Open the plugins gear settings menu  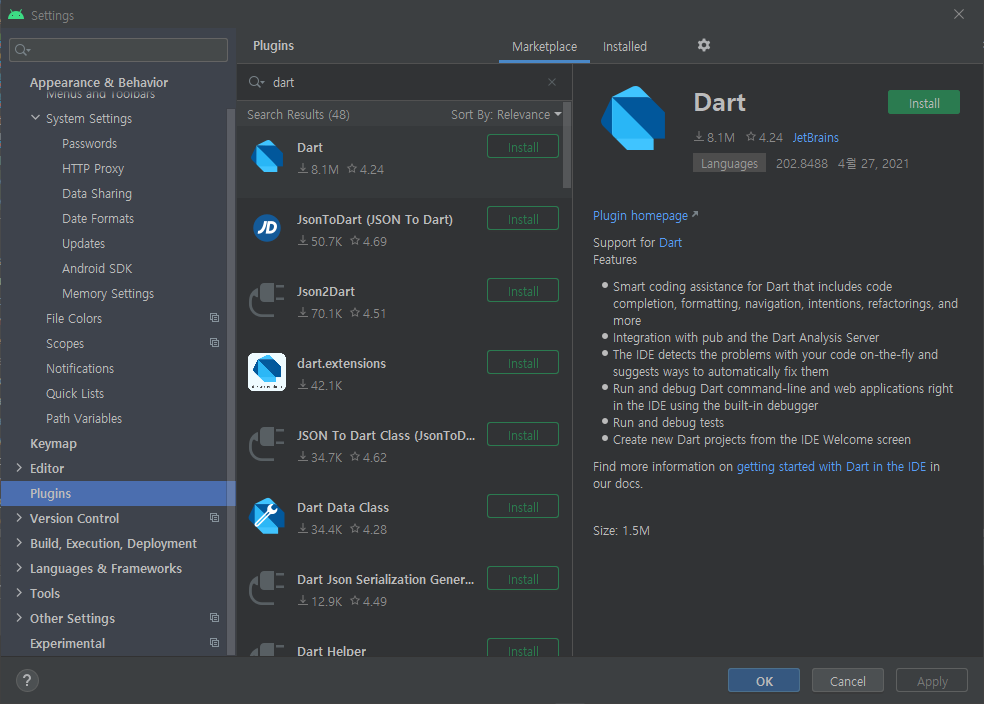click(703, 45)
